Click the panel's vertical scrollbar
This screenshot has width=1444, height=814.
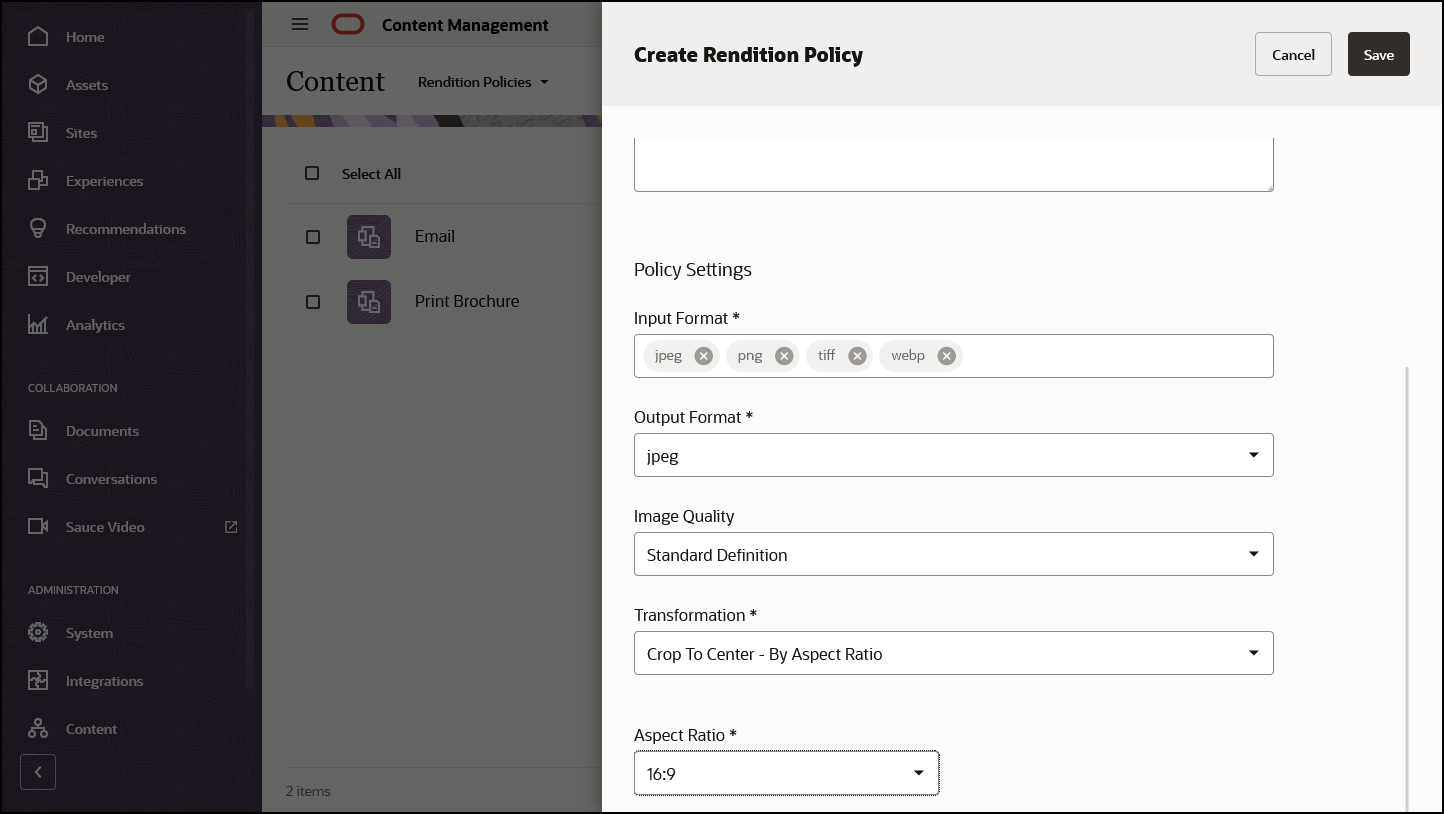pyautogui.click(x=1407, y=589)
